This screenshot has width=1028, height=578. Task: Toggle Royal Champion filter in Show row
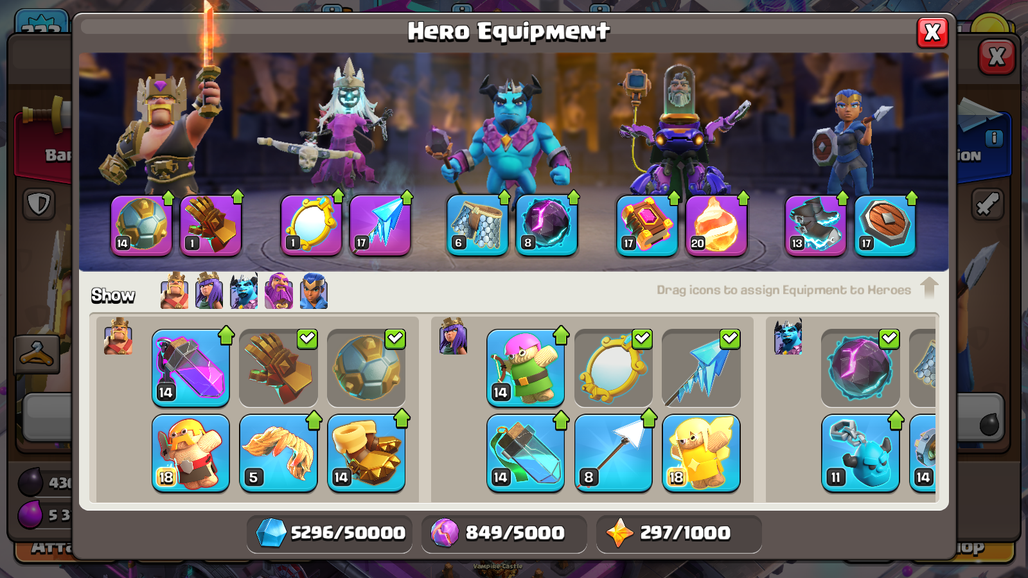(x=314, y=291)
